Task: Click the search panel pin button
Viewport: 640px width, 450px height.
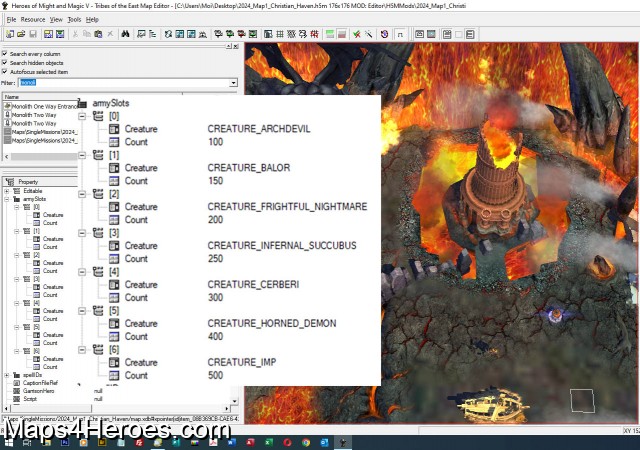Action: point(229,46)
